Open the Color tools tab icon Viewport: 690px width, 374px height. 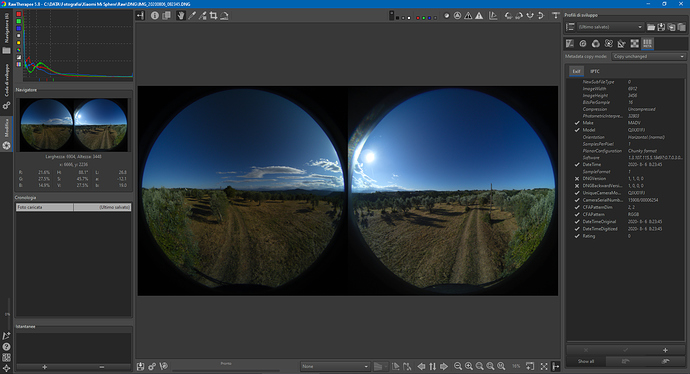(x=596, y=44)
